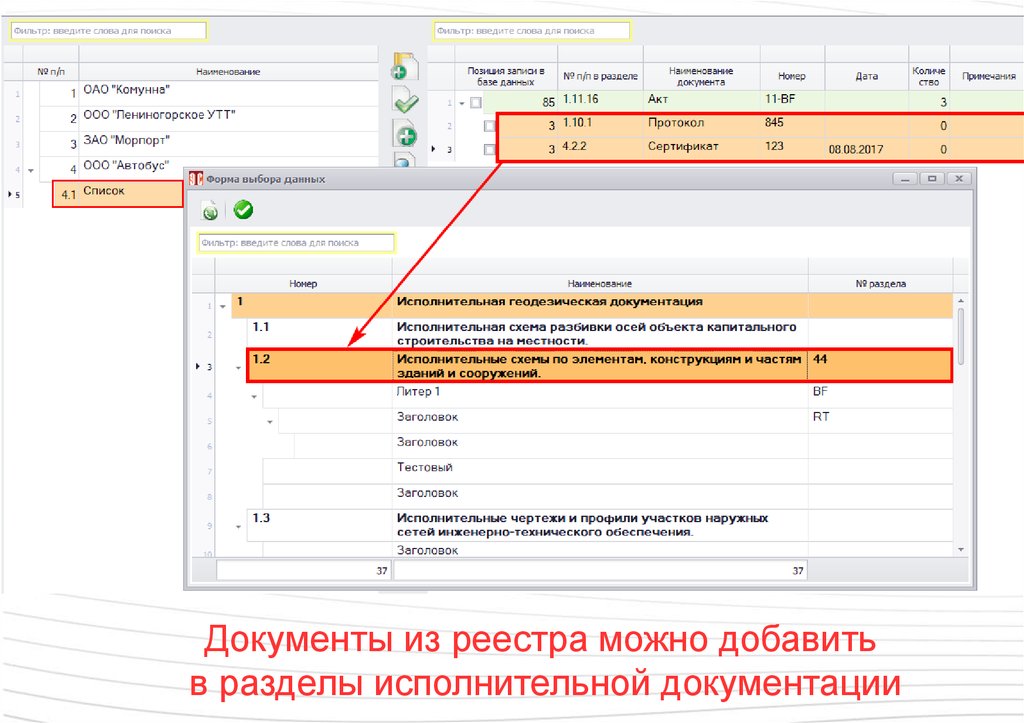Collapse the section 1.2 tree node
This screenshot has height=723, width=1024.
coord(238,367)
